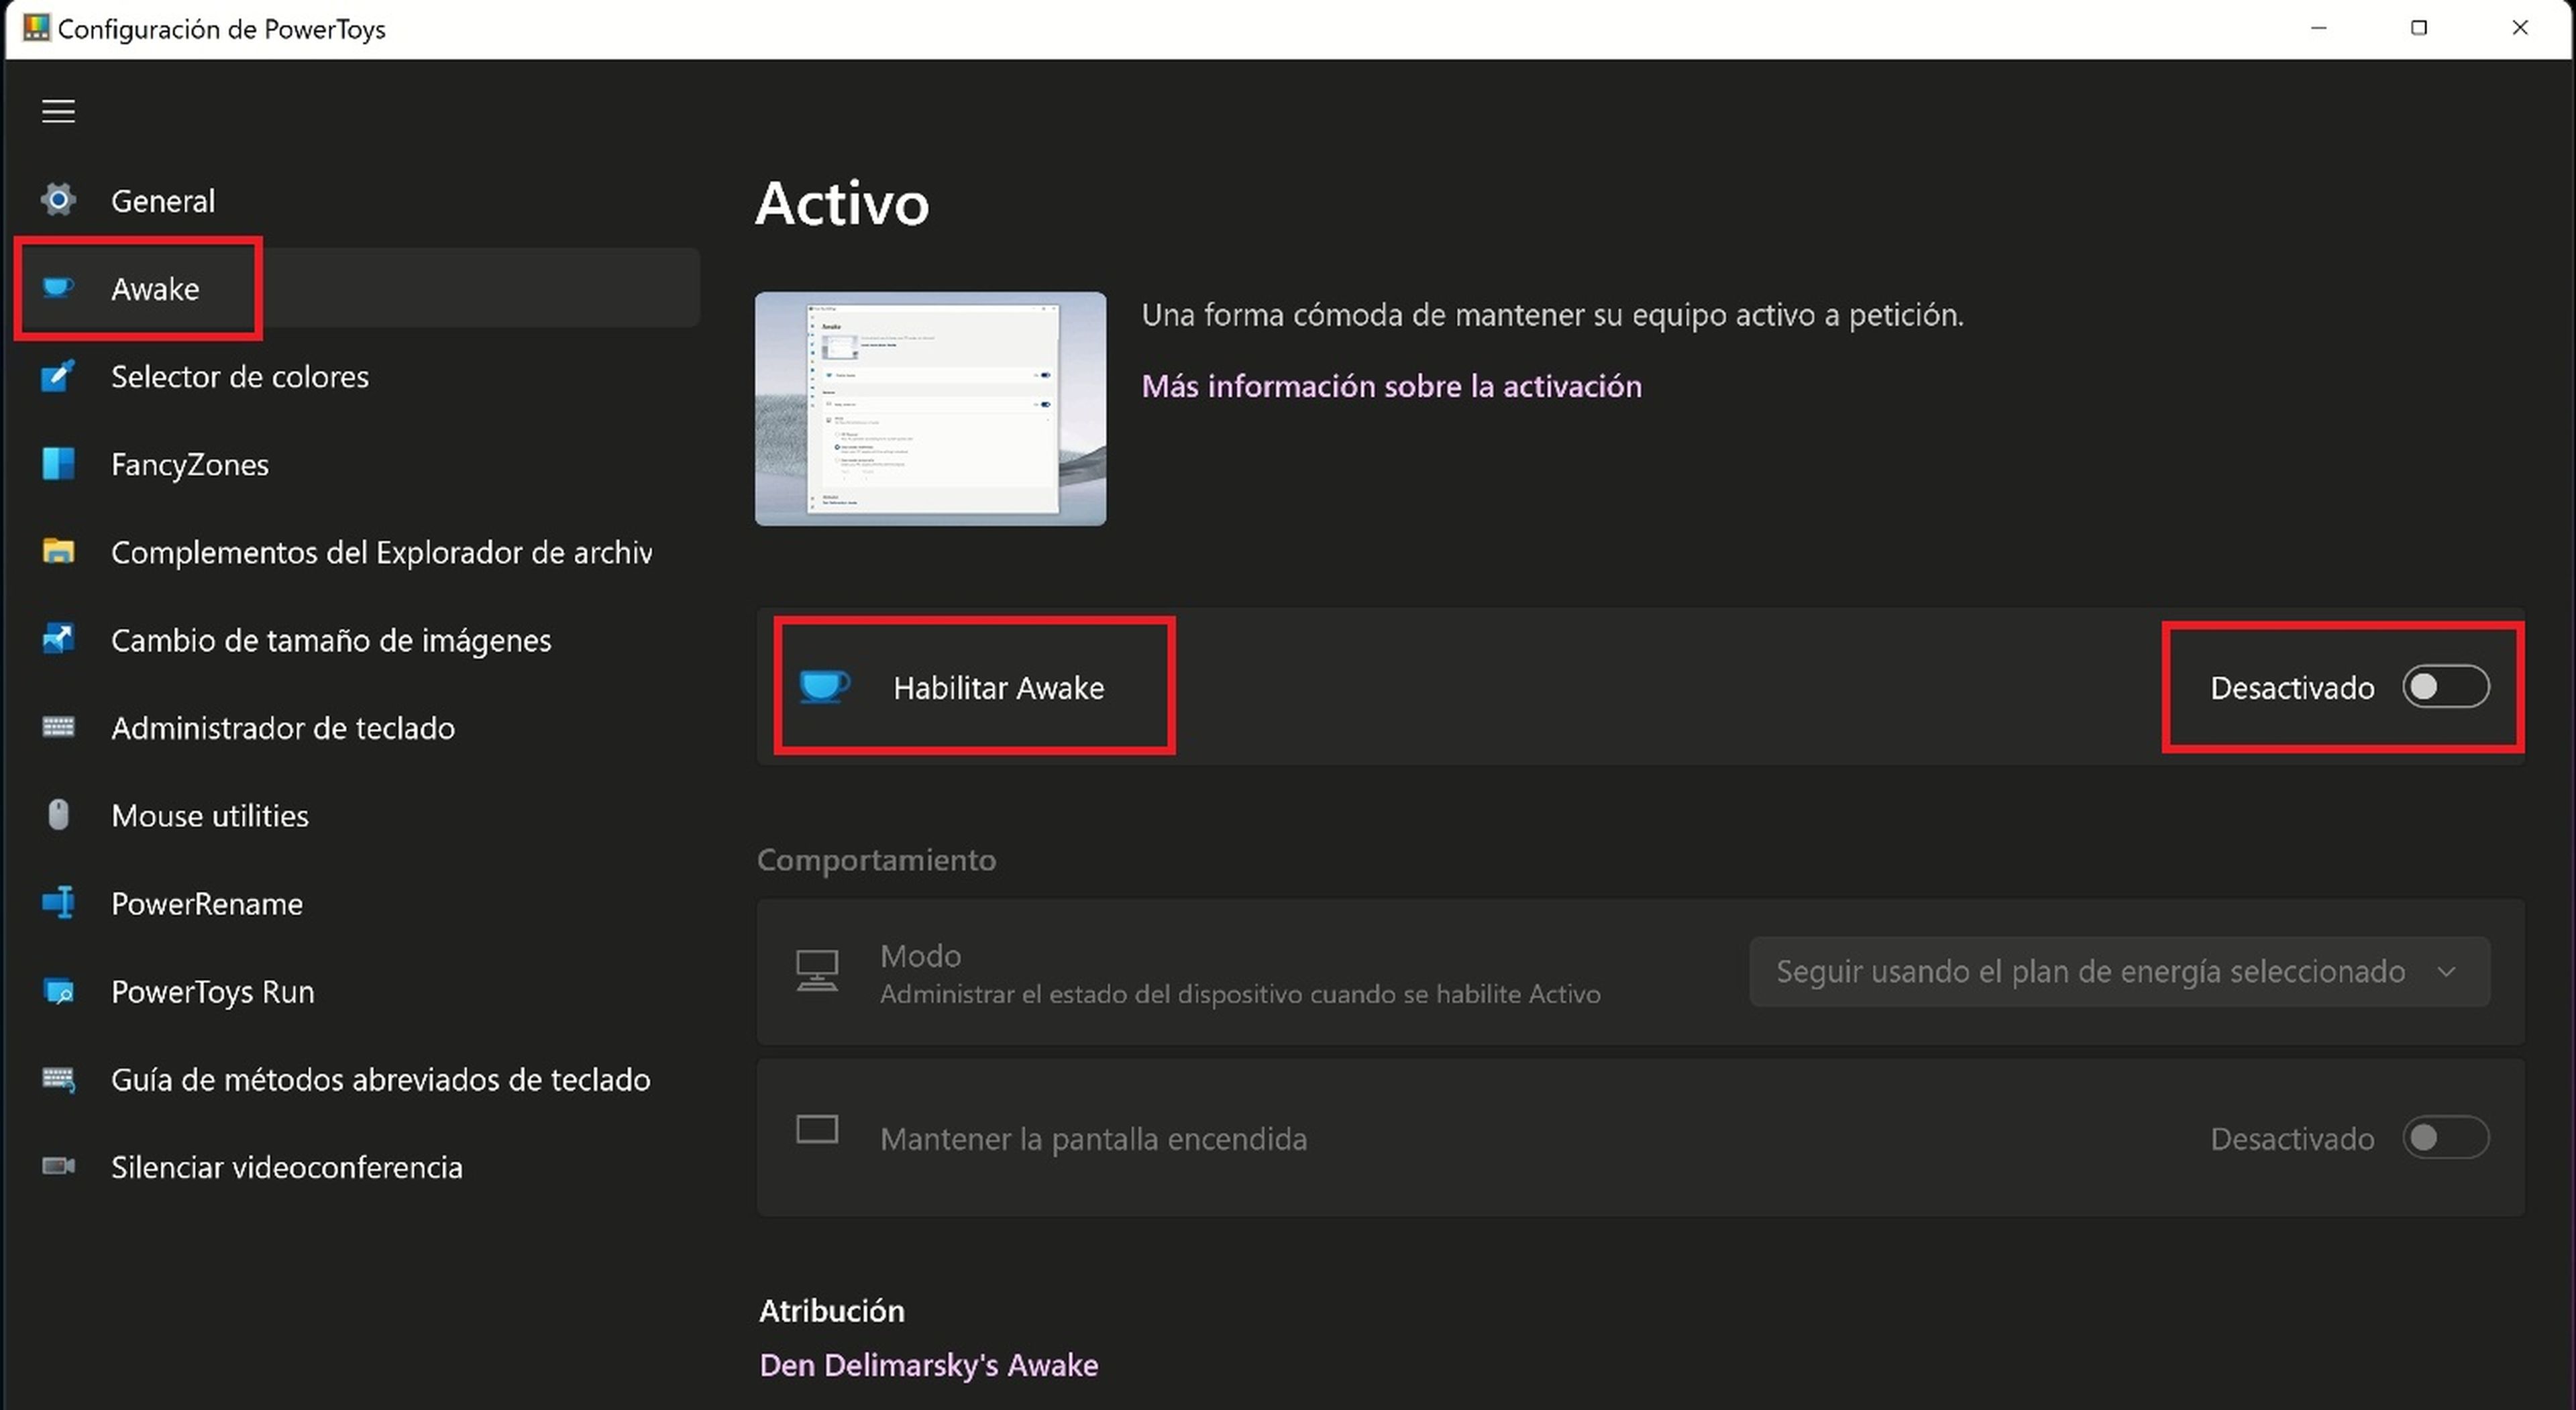Viewport: 2576px width, 1410px height.
Task: Open Complementos del Explorador de archivos section
Action: [x=380, y=552]
